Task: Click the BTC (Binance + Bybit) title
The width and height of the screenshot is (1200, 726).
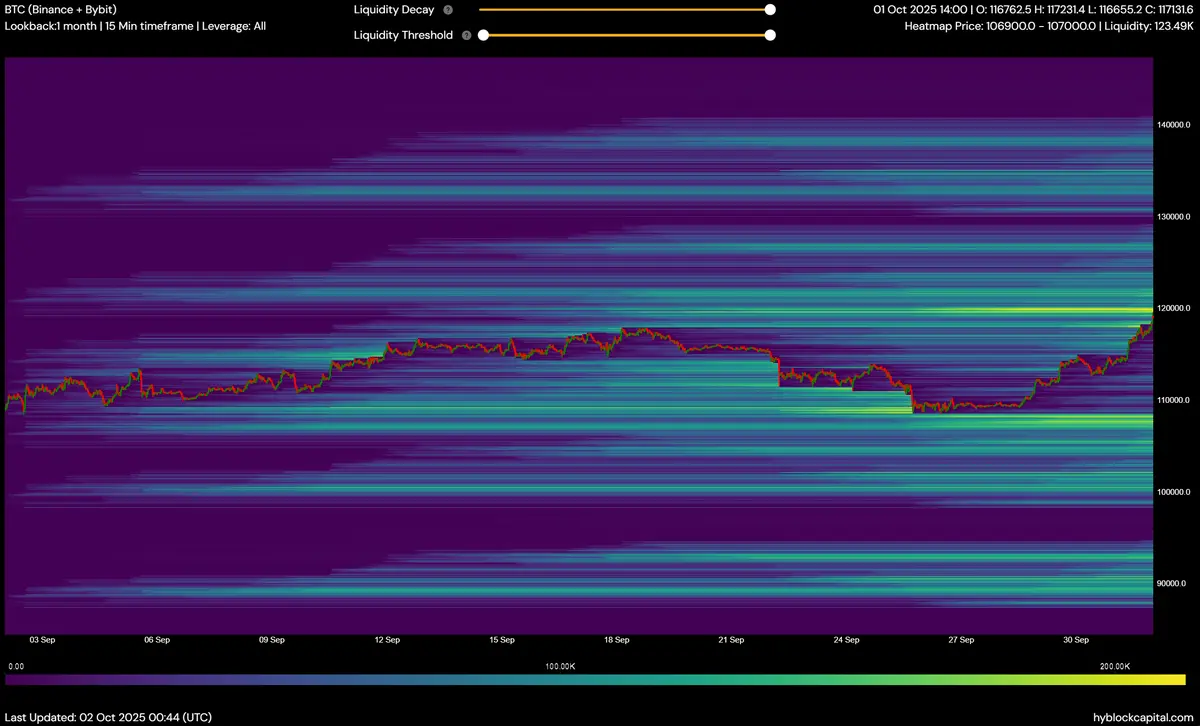Action: [x=67, y=10]
